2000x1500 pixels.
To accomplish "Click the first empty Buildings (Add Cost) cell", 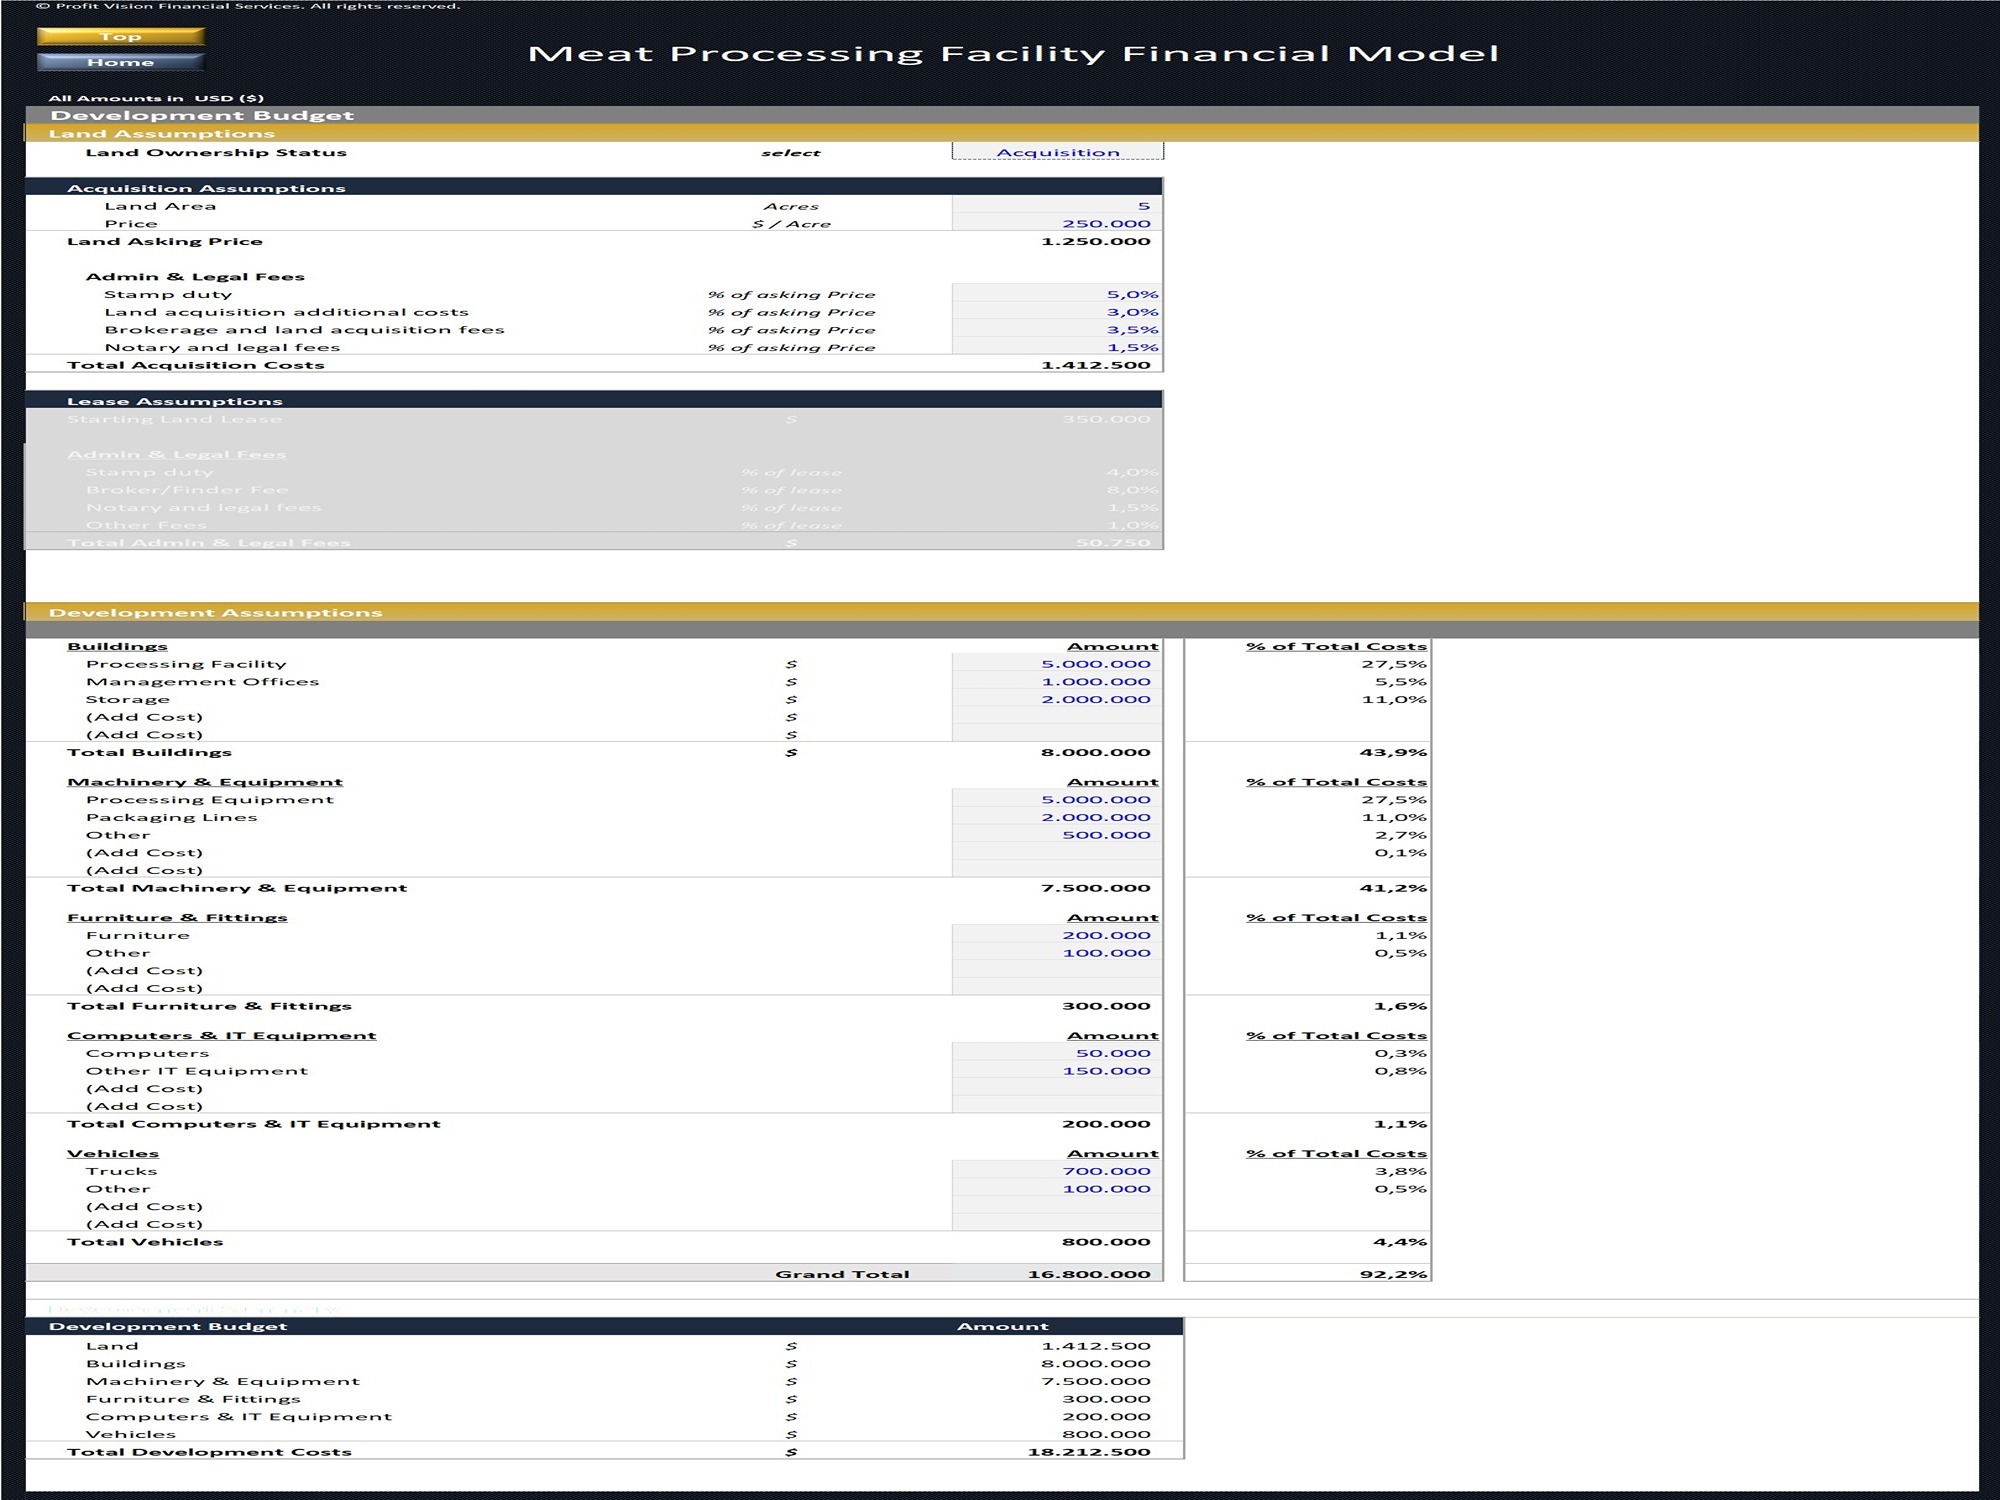I will point(1057,717).
